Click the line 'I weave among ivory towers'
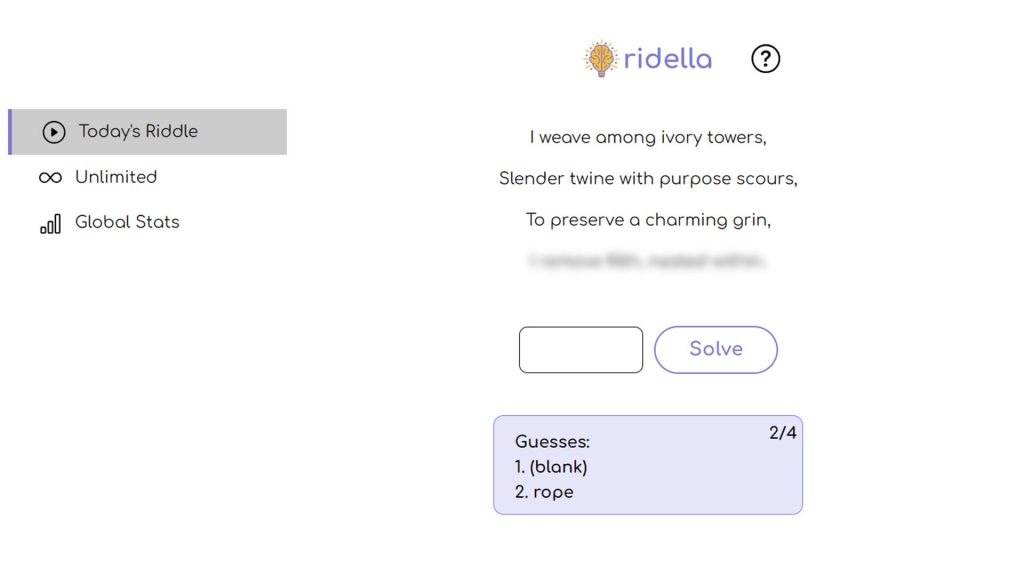 point(648,138)
